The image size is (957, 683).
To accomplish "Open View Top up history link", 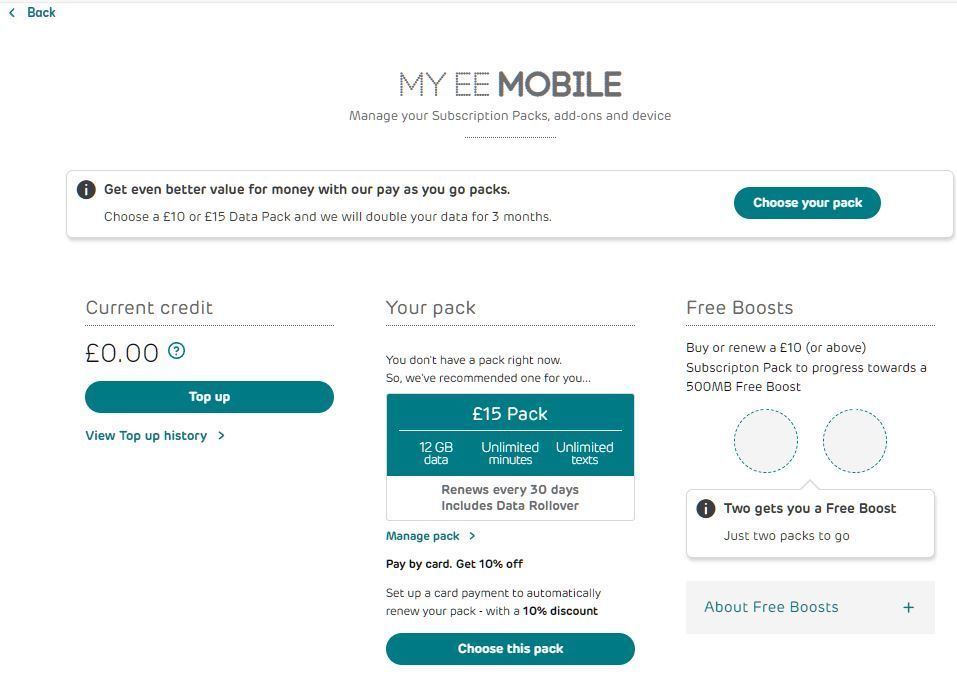I will click(146, 435).
